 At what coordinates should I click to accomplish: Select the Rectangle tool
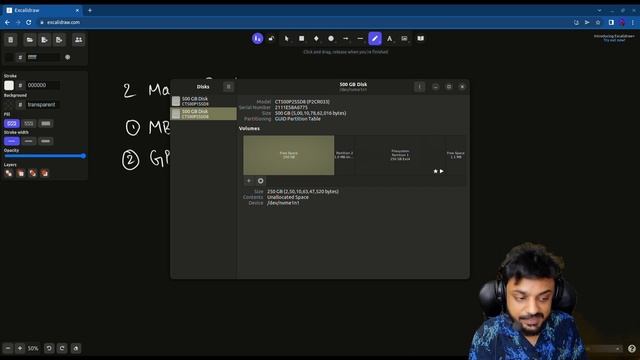point(301,38)
